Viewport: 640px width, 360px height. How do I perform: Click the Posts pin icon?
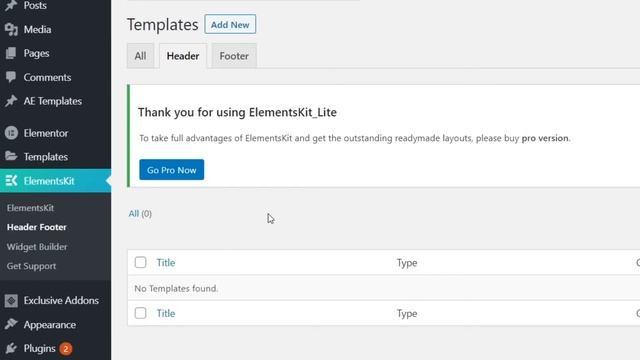pyautogui.click(x=11, y=6)
